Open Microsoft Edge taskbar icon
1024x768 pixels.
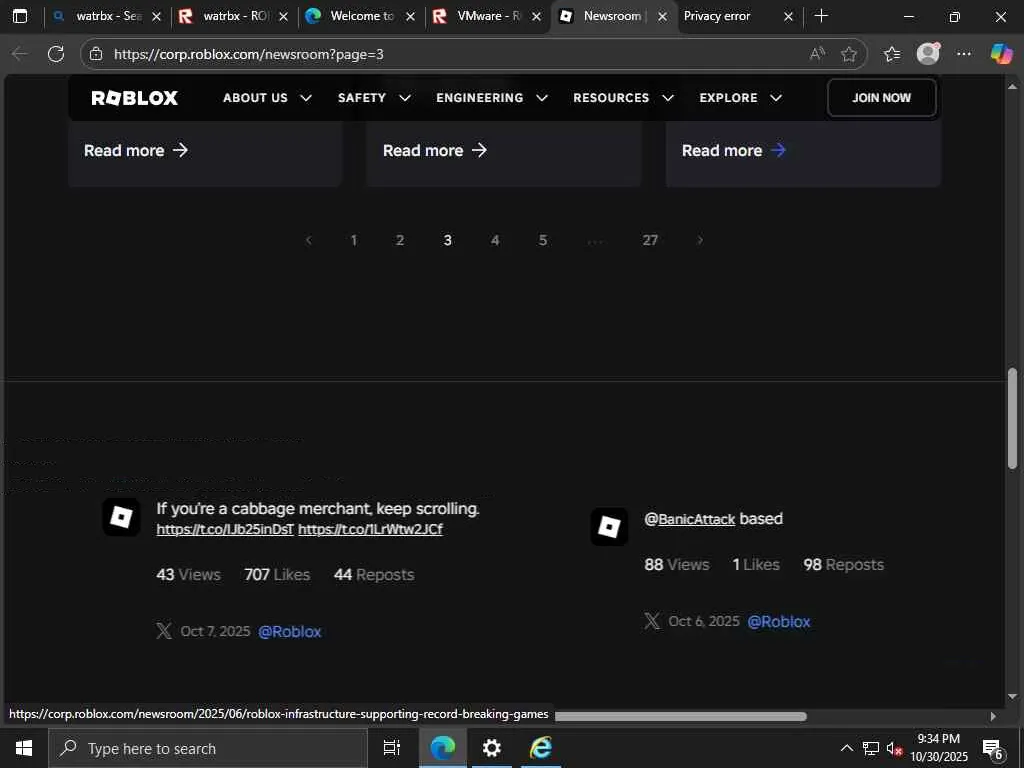(442, 748)
